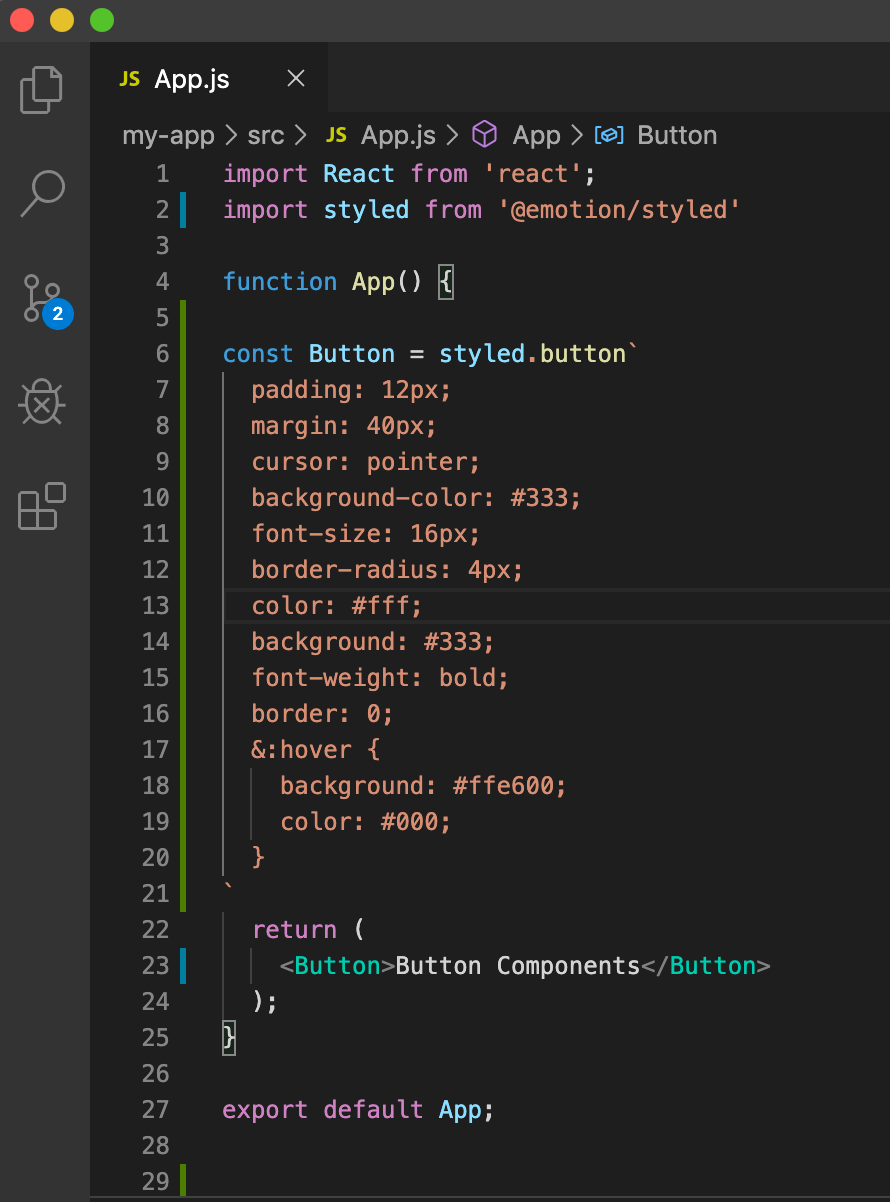Click the 'color: #000;' line
The height and width of the screenshot is (1202, 890).
(x=366, y=822)
